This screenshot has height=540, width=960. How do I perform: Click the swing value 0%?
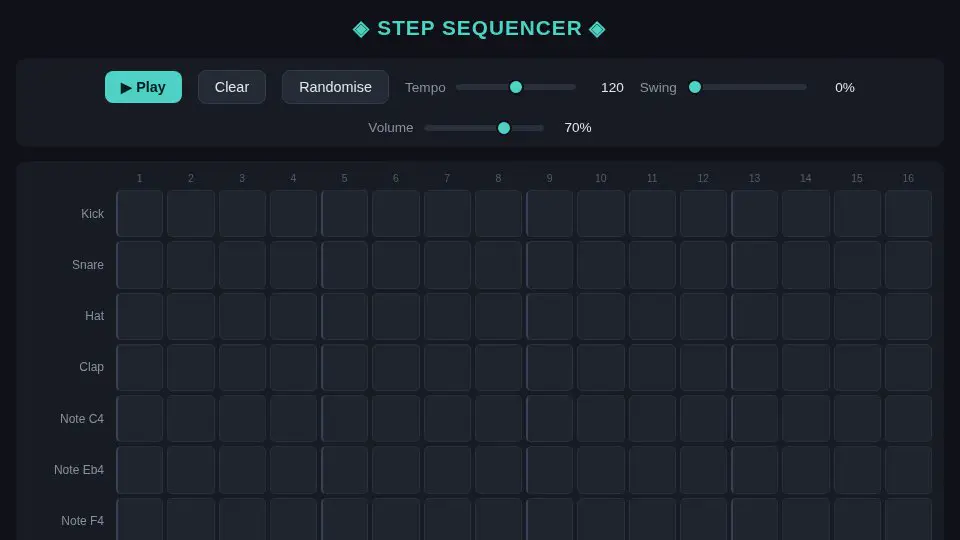tap(844, 88)
